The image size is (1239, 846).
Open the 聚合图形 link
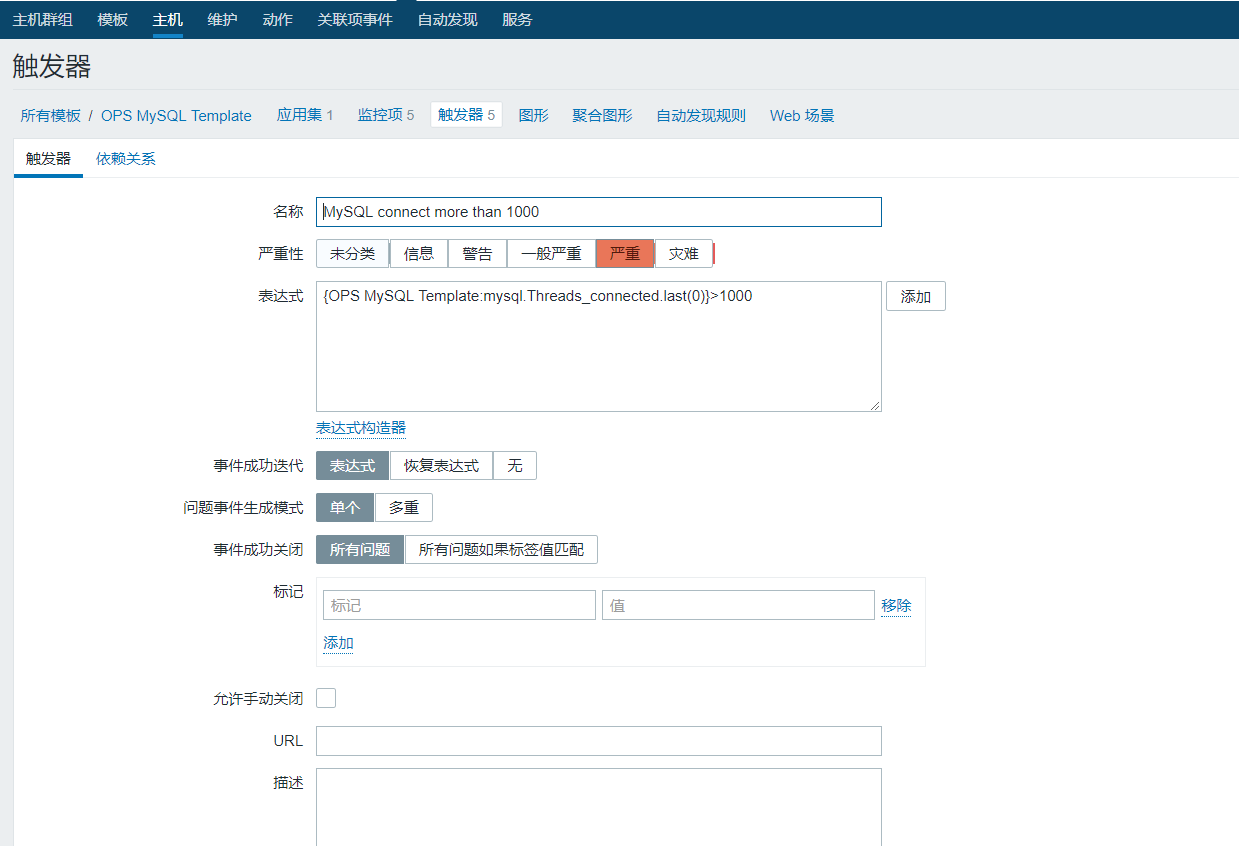(x=602, y=115)
